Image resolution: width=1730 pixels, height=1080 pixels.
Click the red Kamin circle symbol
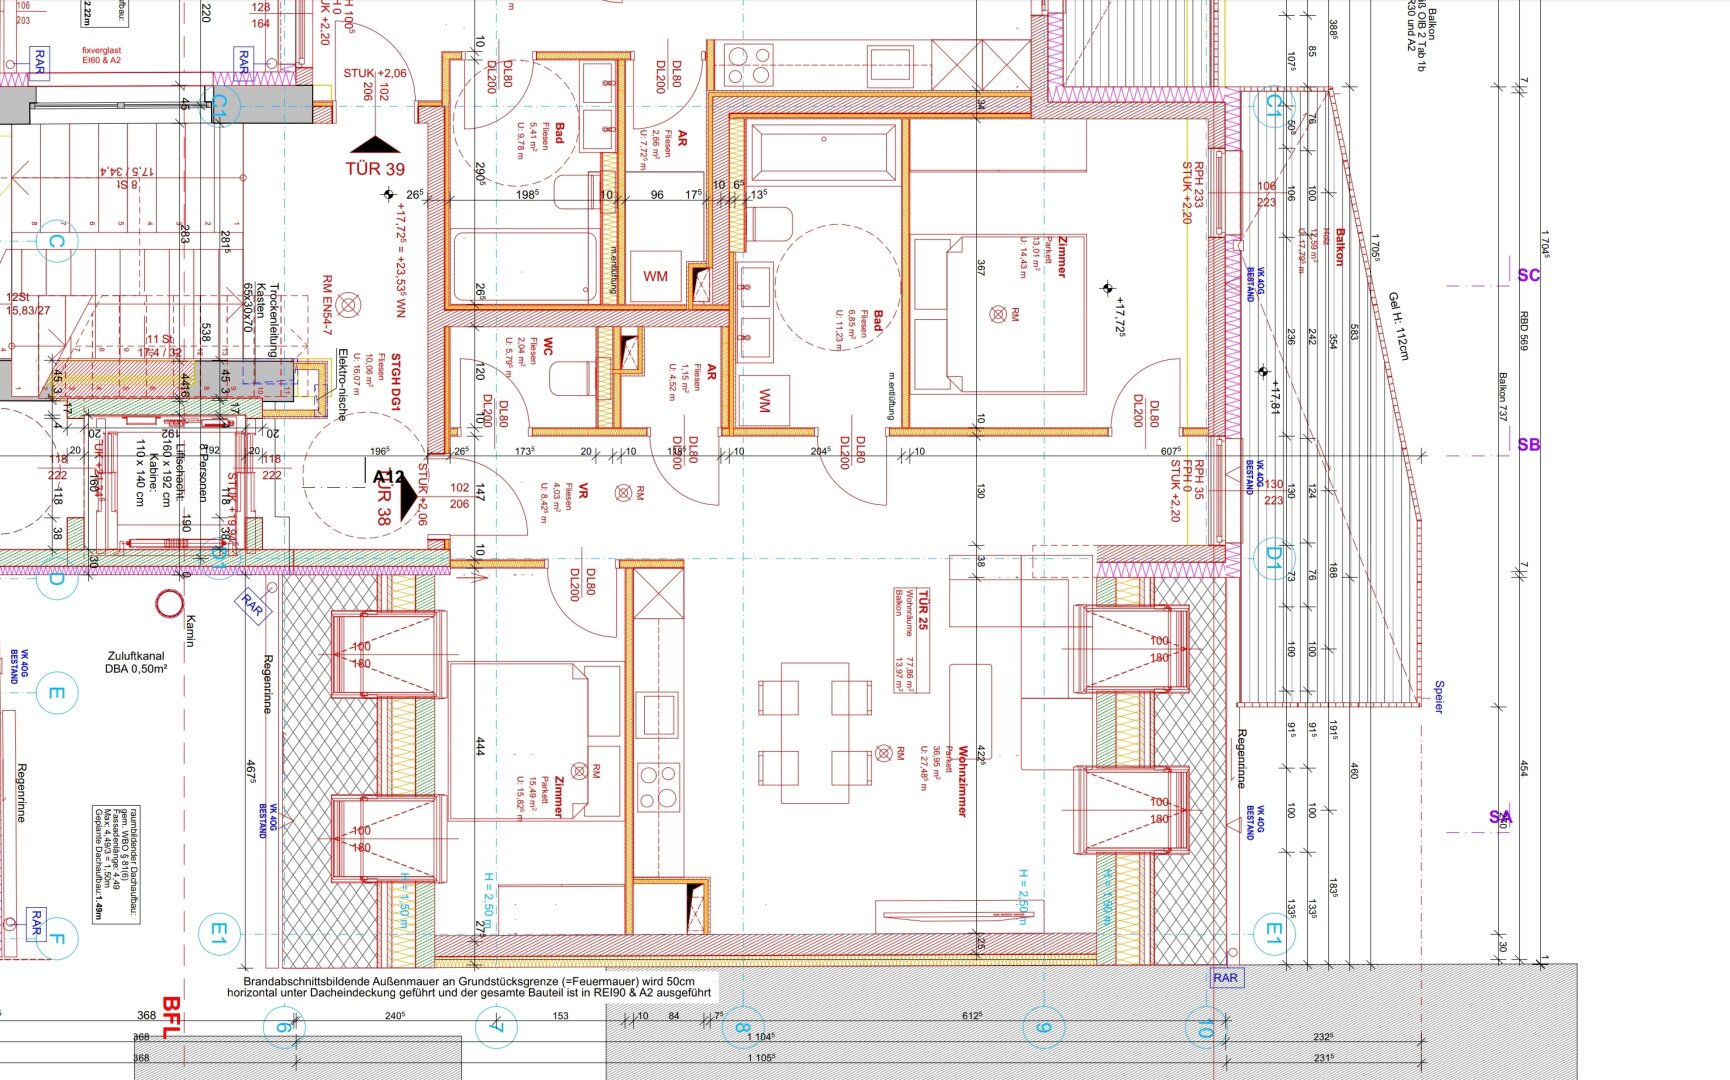(170, 603)
